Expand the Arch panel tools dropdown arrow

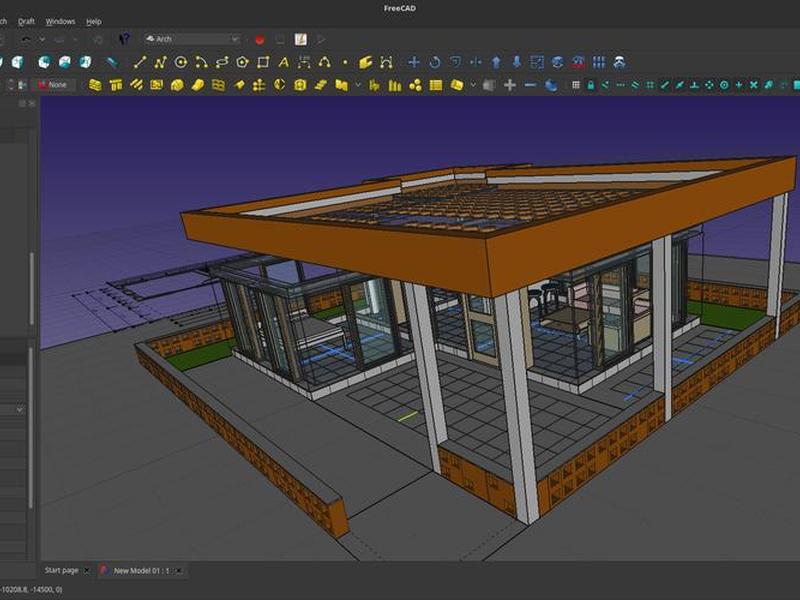pyautogui.click(x=358, y=85)
